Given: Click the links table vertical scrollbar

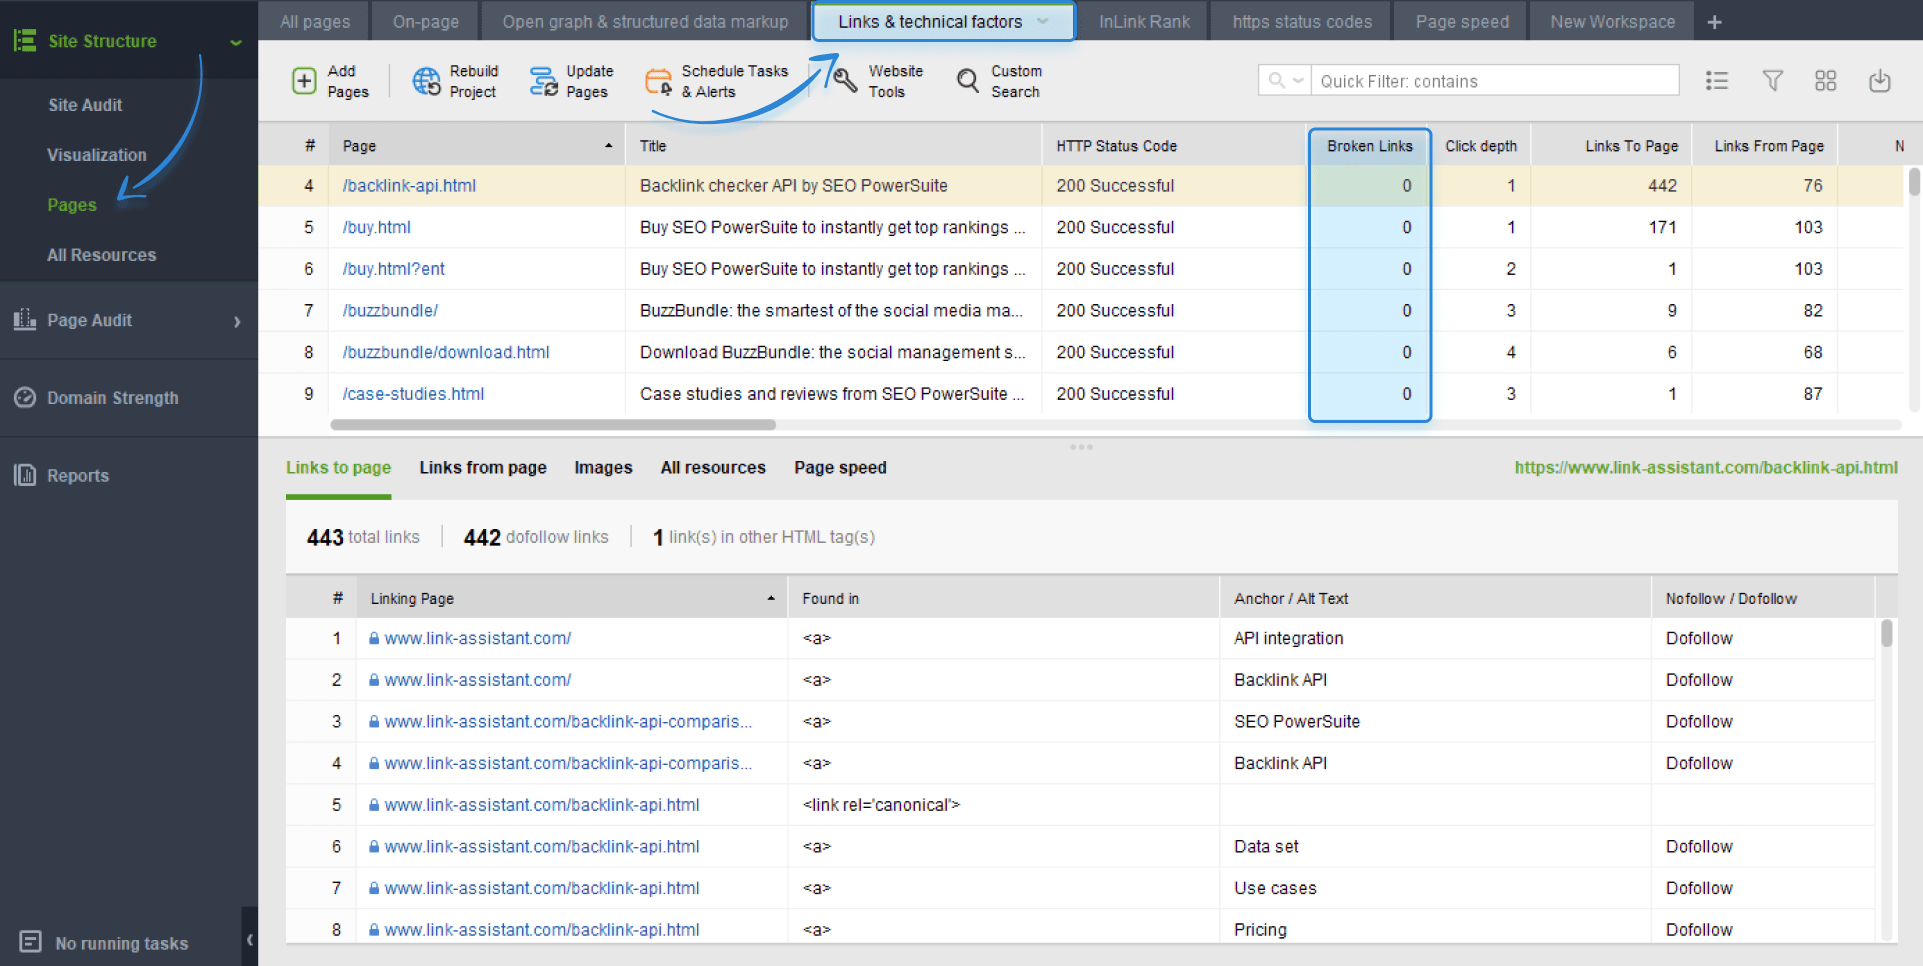Looking at the screenshot, I should (1886, 633).
